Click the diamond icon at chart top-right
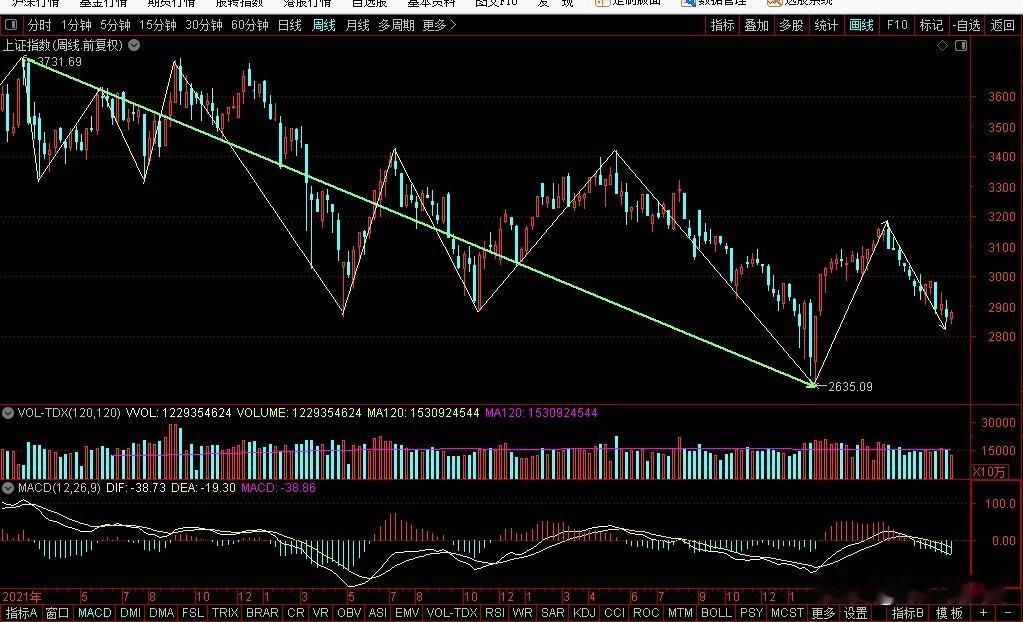The image size is (1023, 622). pos(942,46)
